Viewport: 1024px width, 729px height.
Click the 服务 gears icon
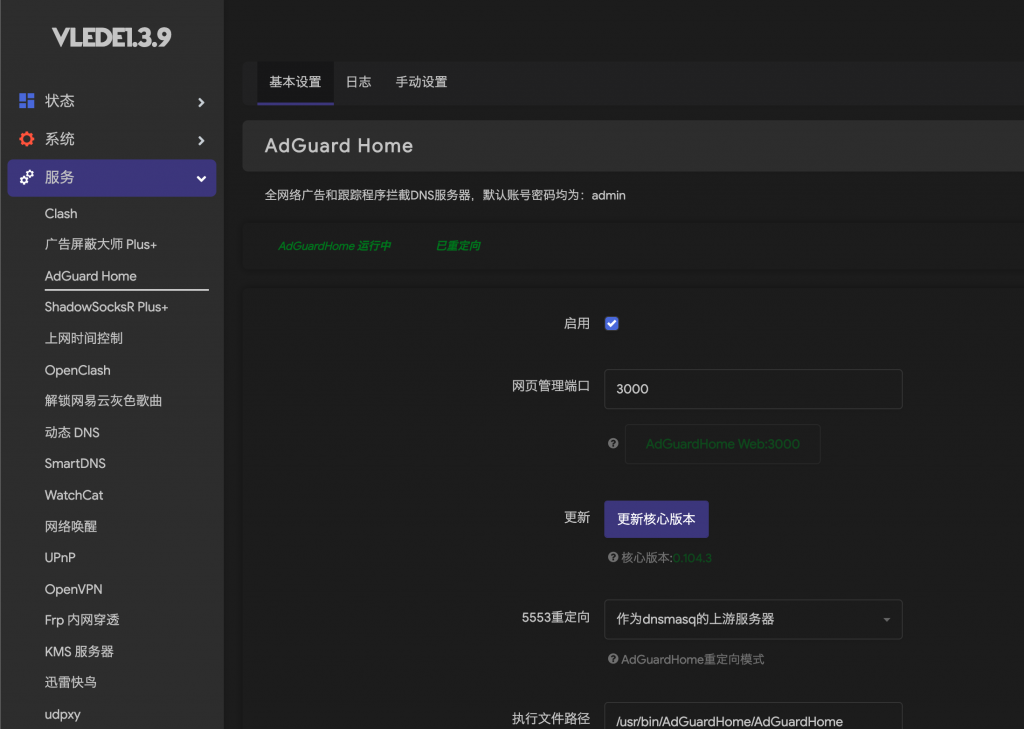(x=27, y=177)
